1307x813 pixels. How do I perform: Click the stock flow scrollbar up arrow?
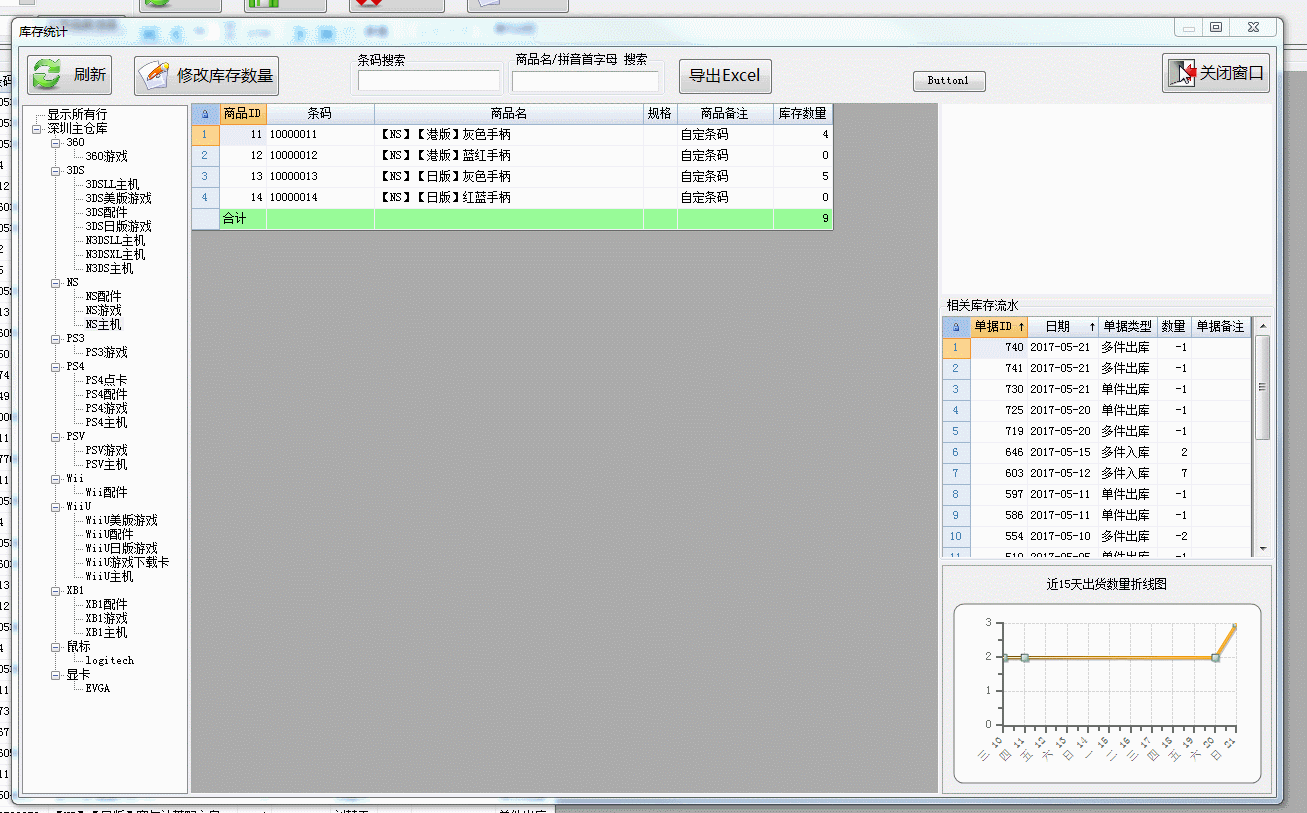1262,326
